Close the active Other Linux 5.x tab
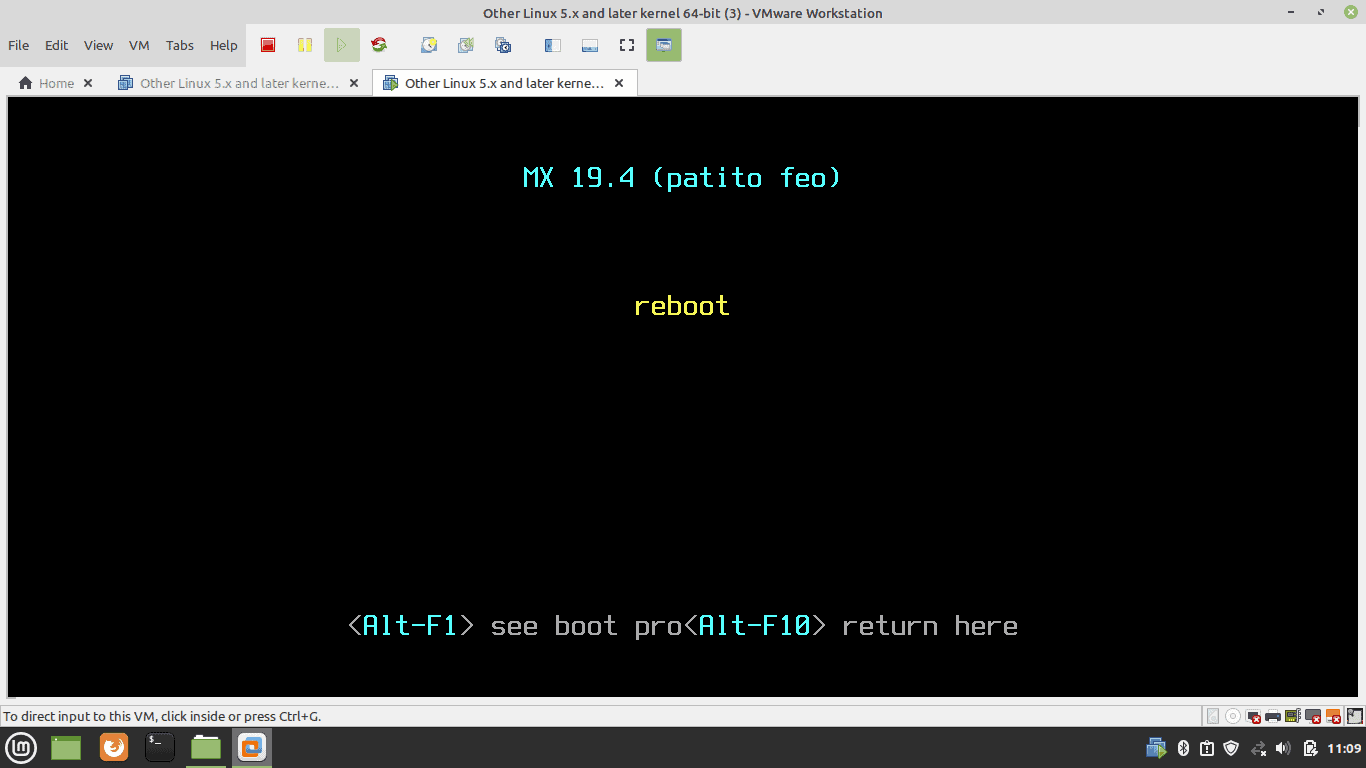 pos(619,83)
